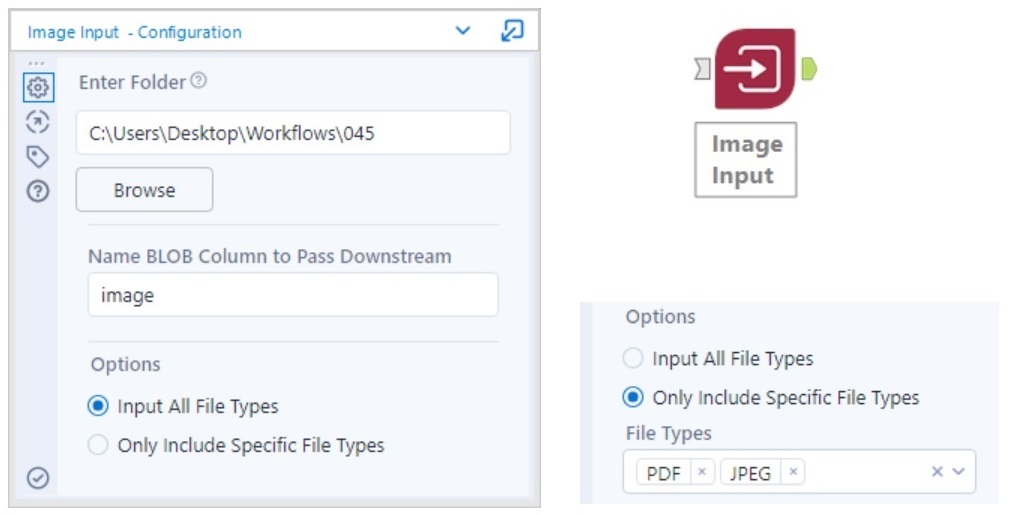
Task: Open the Navigation target icon in the sidebar
Action: click(x=38, y=121)
